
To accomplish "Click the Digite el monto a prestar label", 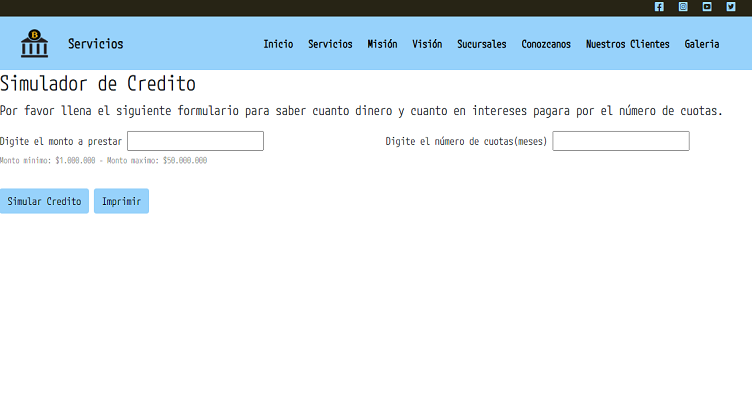I will (61, 141).
